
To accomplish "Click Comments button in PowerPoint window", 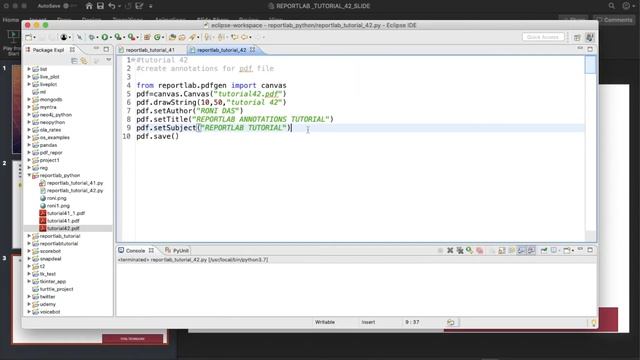I will (614, 20).
